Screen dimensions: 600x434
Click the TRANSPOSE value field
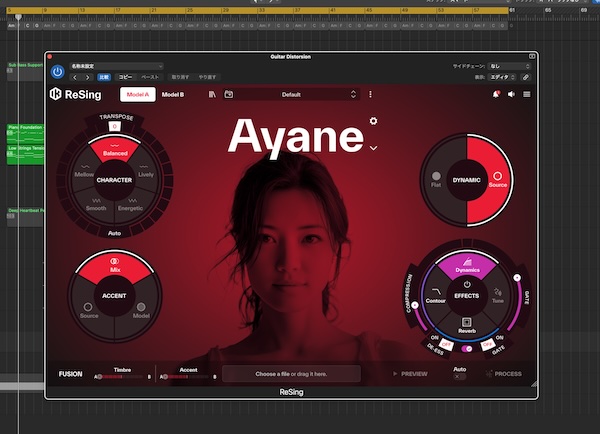coord(114,126)
